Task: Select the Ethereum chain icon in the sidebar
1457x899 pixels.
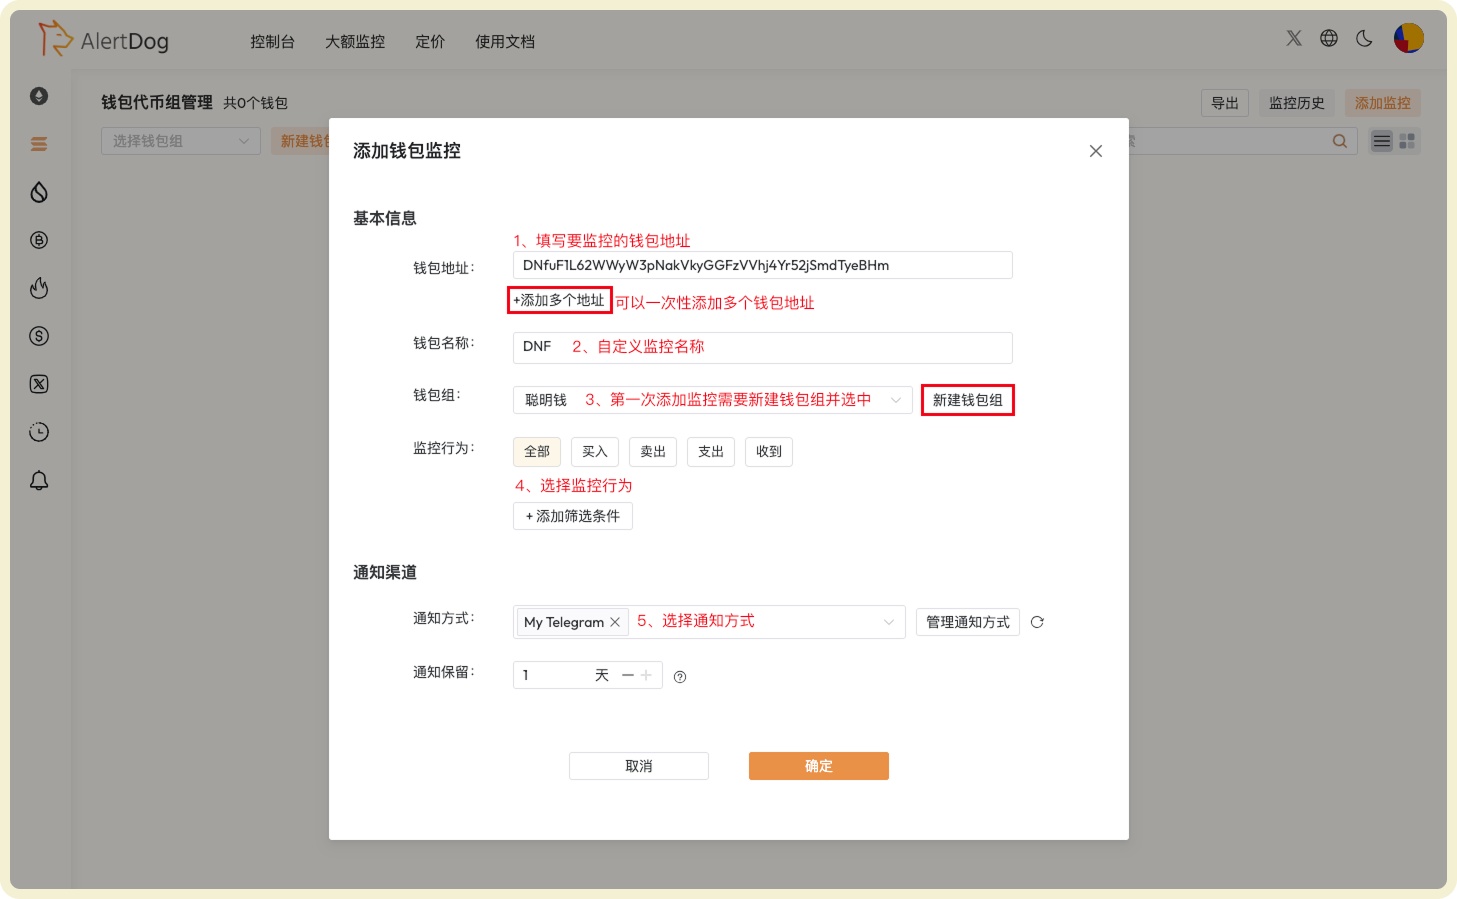Action: [38, 96]
